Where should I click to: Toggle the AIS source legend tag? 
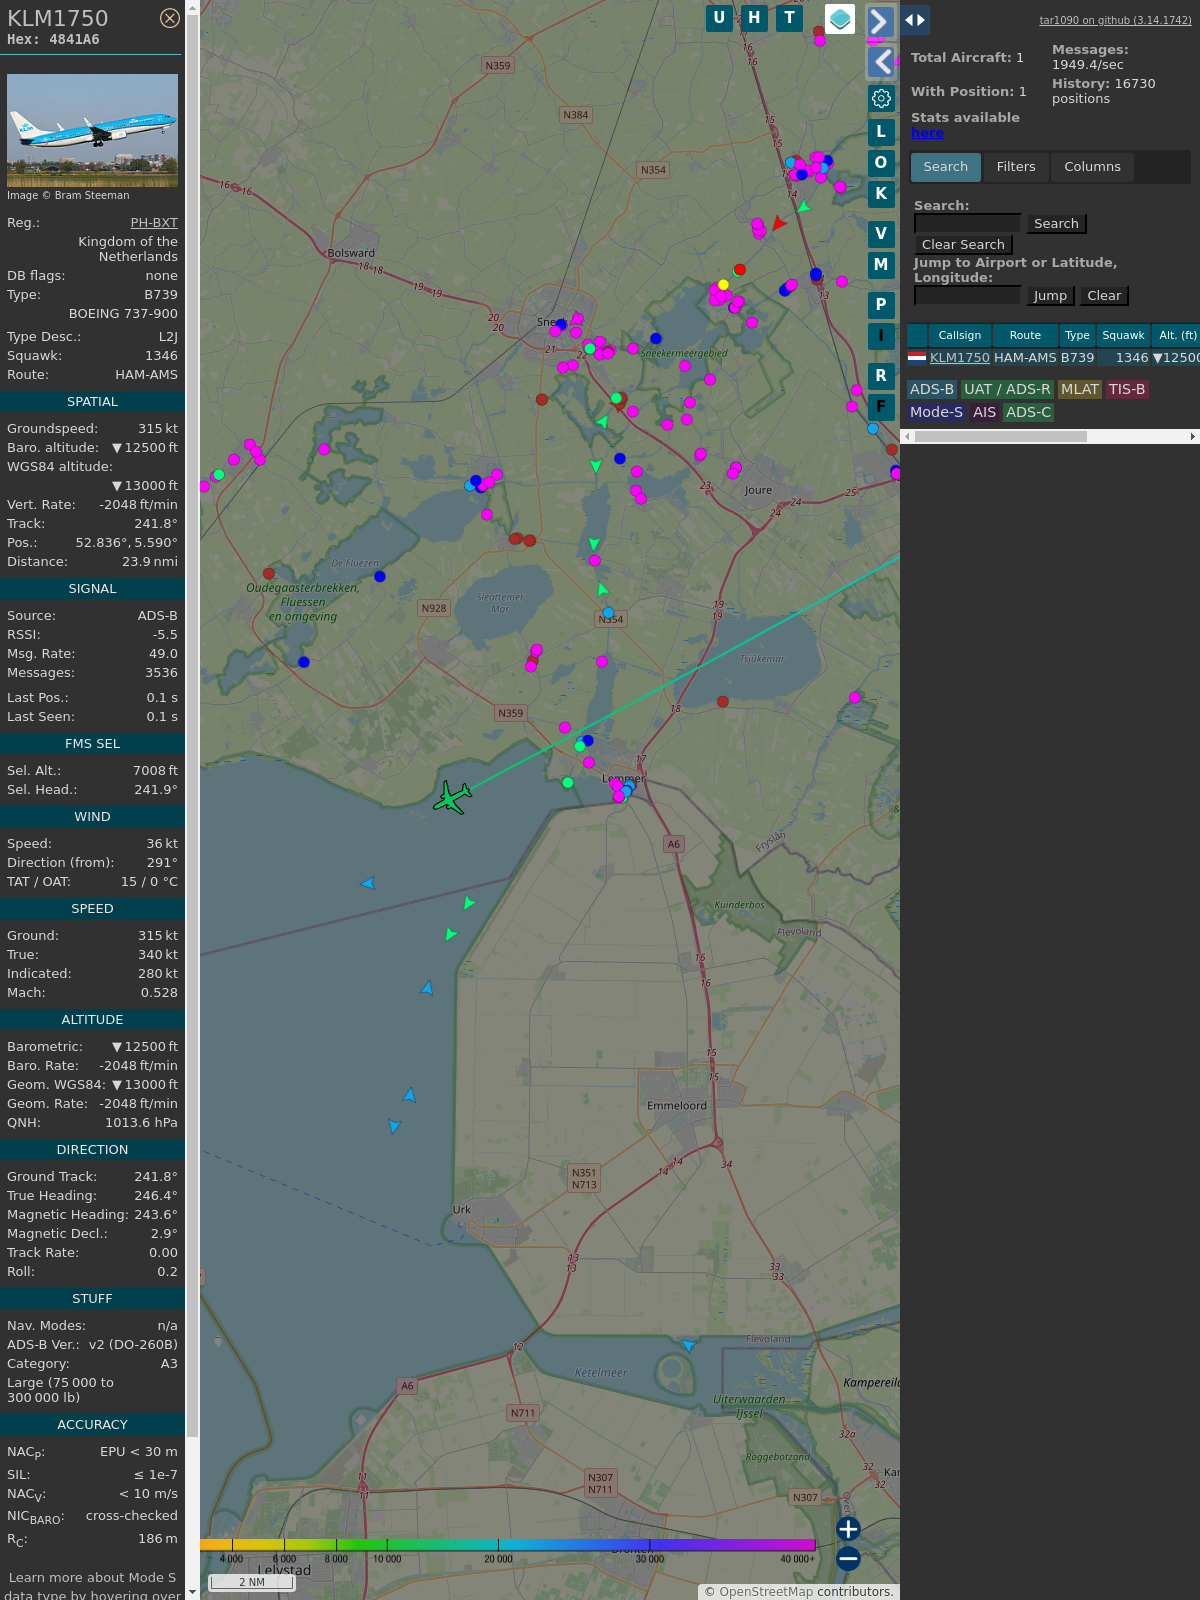pos(985,413)
